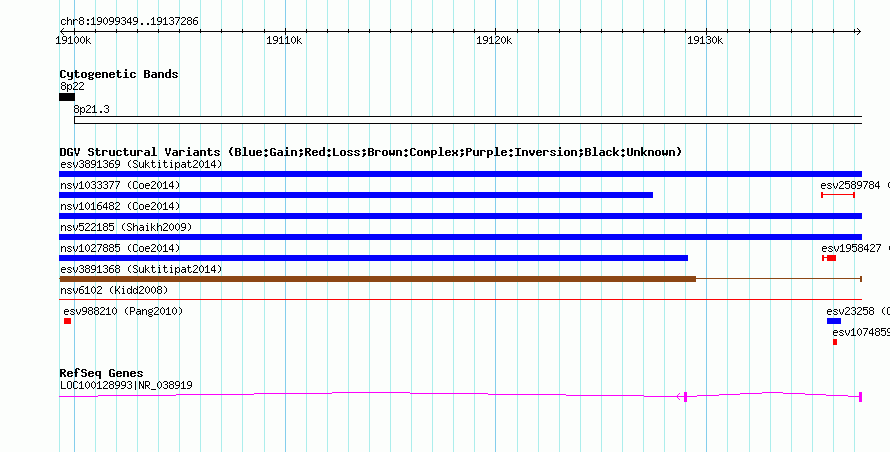Click the esv1074859 label text

pos(861,332)
